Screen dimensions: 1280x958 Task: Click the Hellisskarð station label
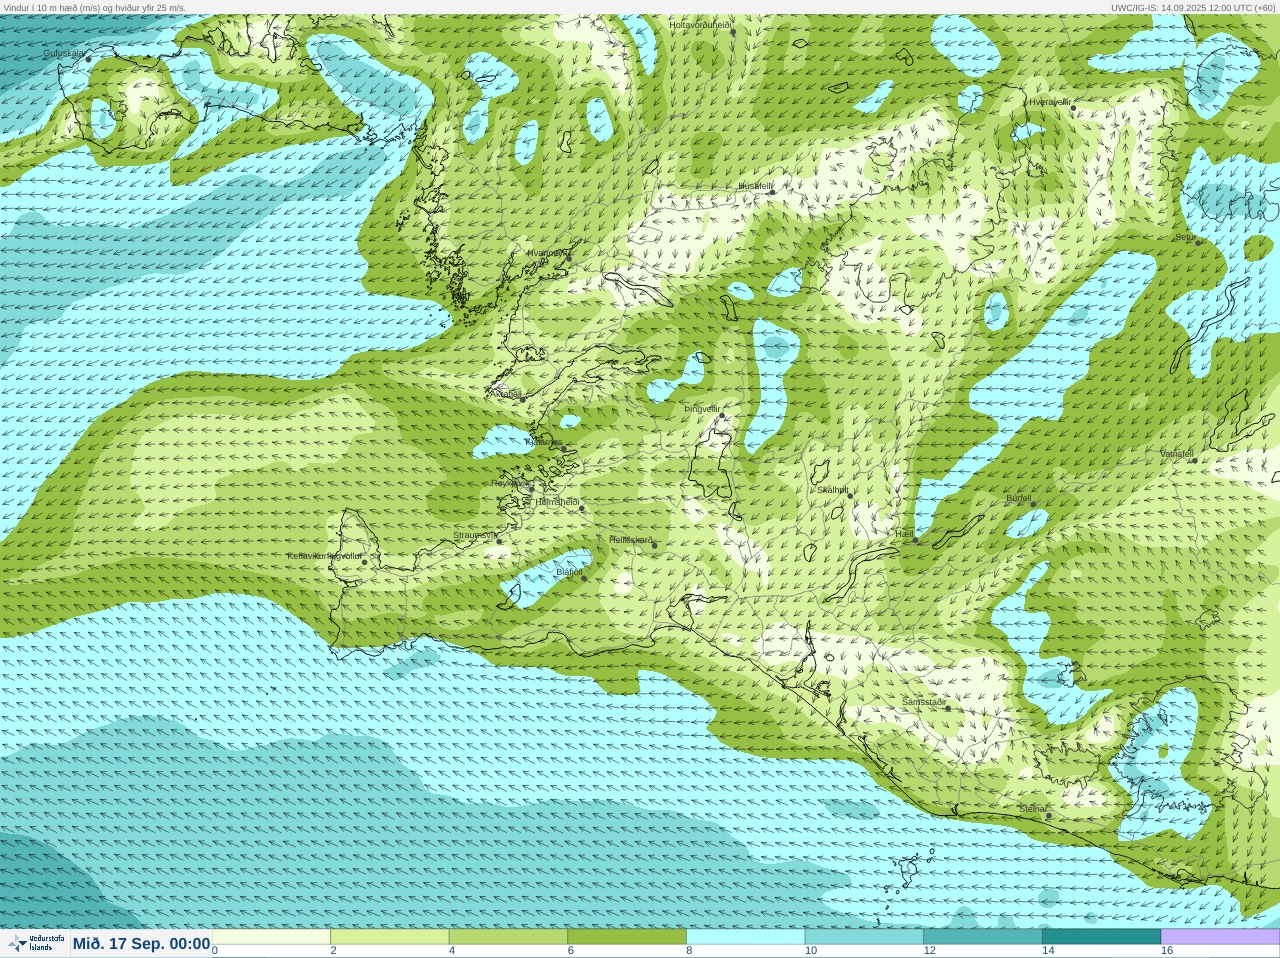point(631,540)
